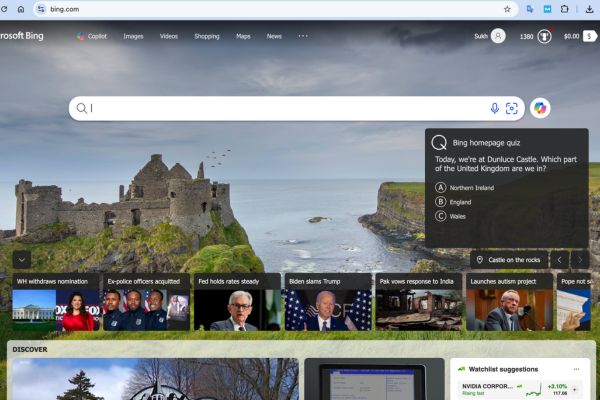The height and width of the screenshot is (400, 600).
Task: Collapse the news feed with chevron button
Action: click(22, 260)
